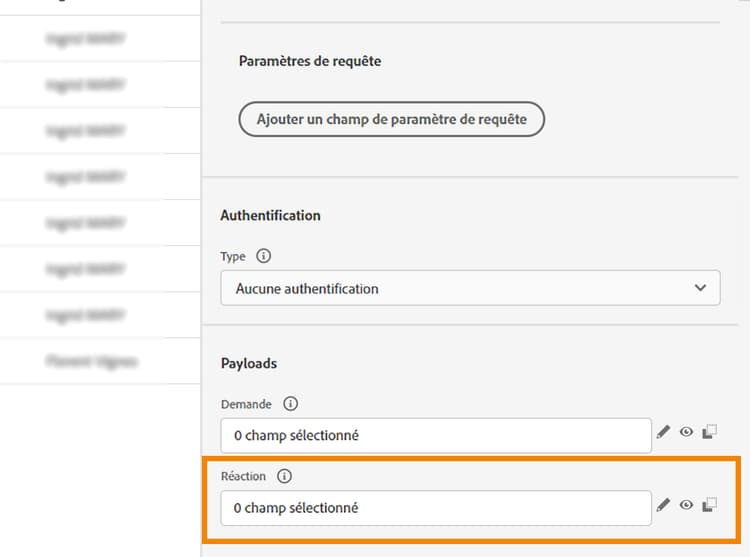750x557 pixels.
Task: Copy the Réaction payload to clipboard
Action: click(709, 505)
